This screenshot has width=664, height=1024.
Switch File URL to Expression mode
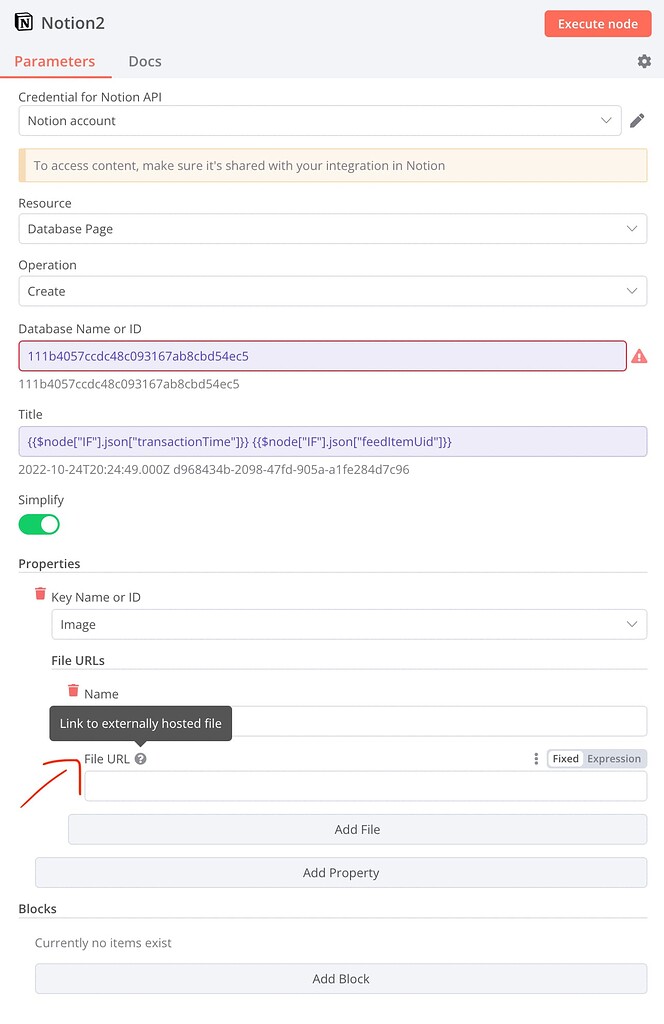tap(614, 758)
